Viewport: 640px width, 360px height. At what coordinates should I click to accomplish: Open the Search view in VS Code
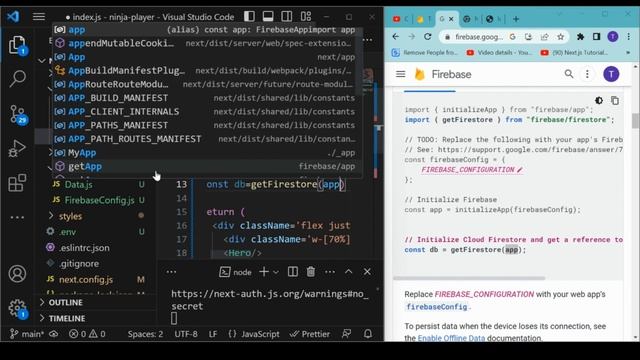(x=17, y=78)
